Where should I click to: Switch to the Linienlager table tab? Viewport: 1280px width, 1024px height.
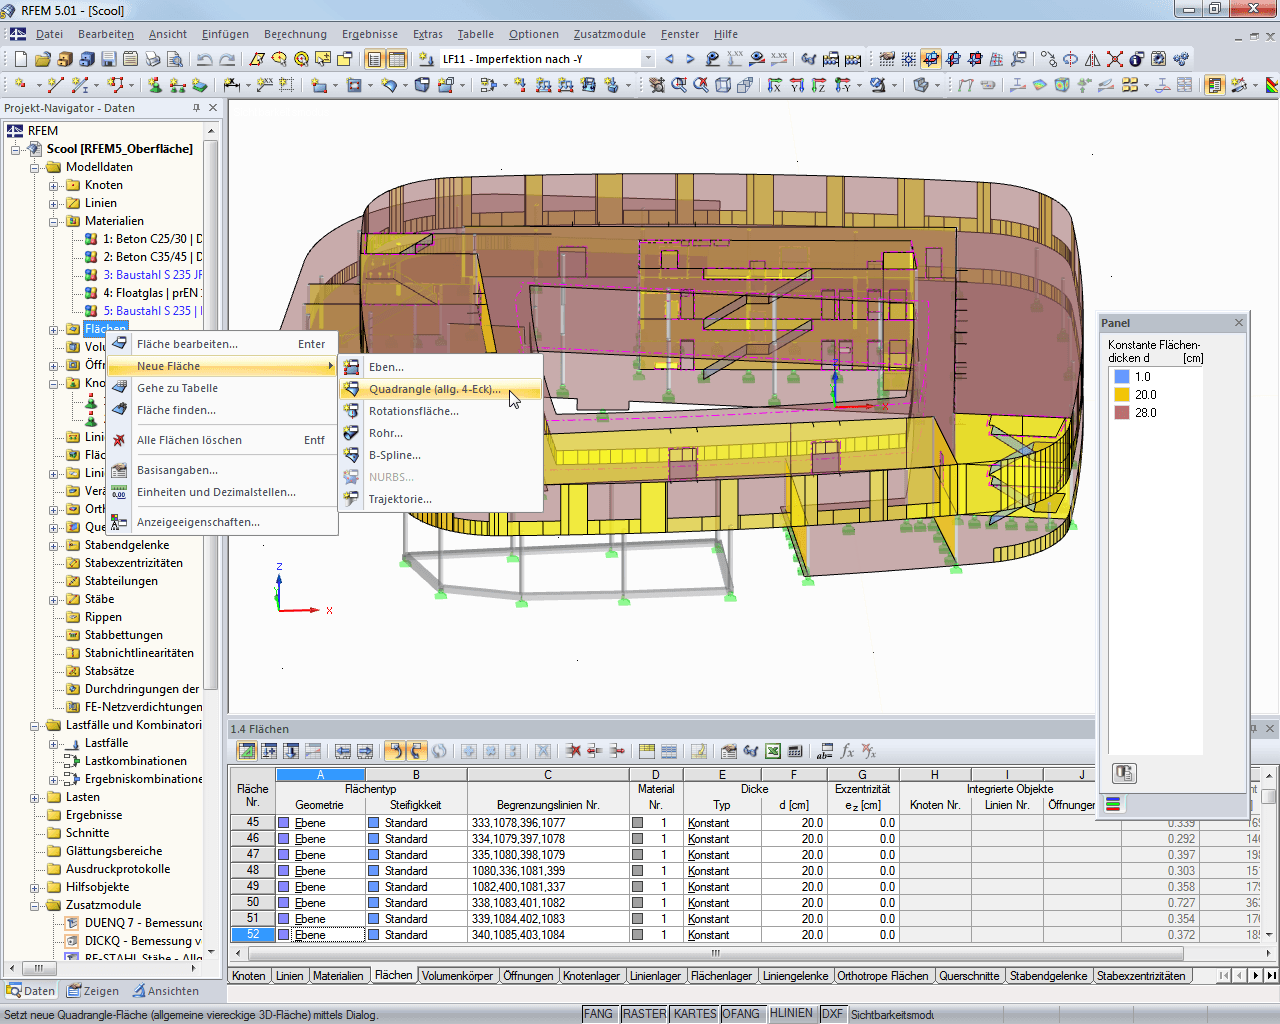656,976
